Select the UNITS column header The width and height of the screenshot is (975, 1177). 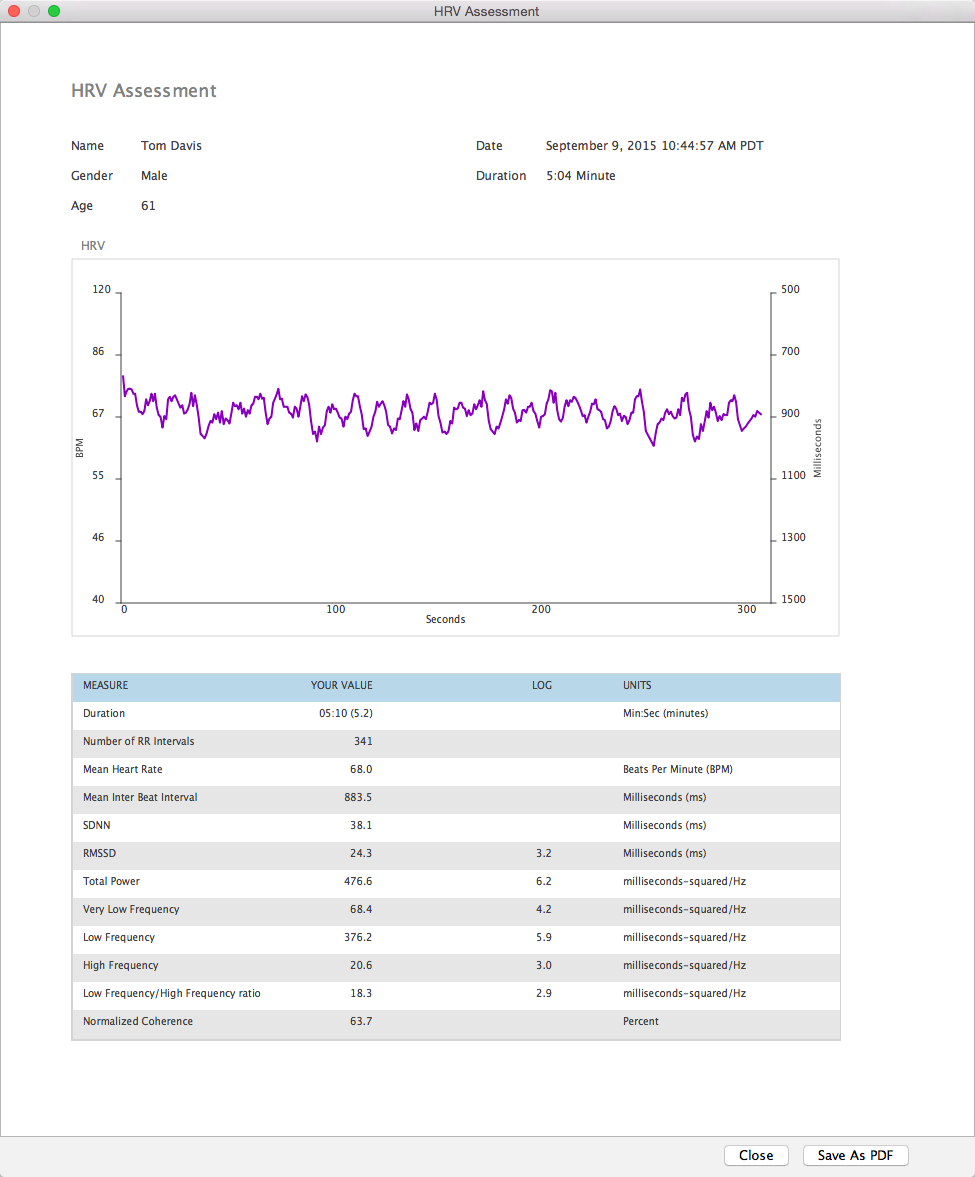click(637, 685)
